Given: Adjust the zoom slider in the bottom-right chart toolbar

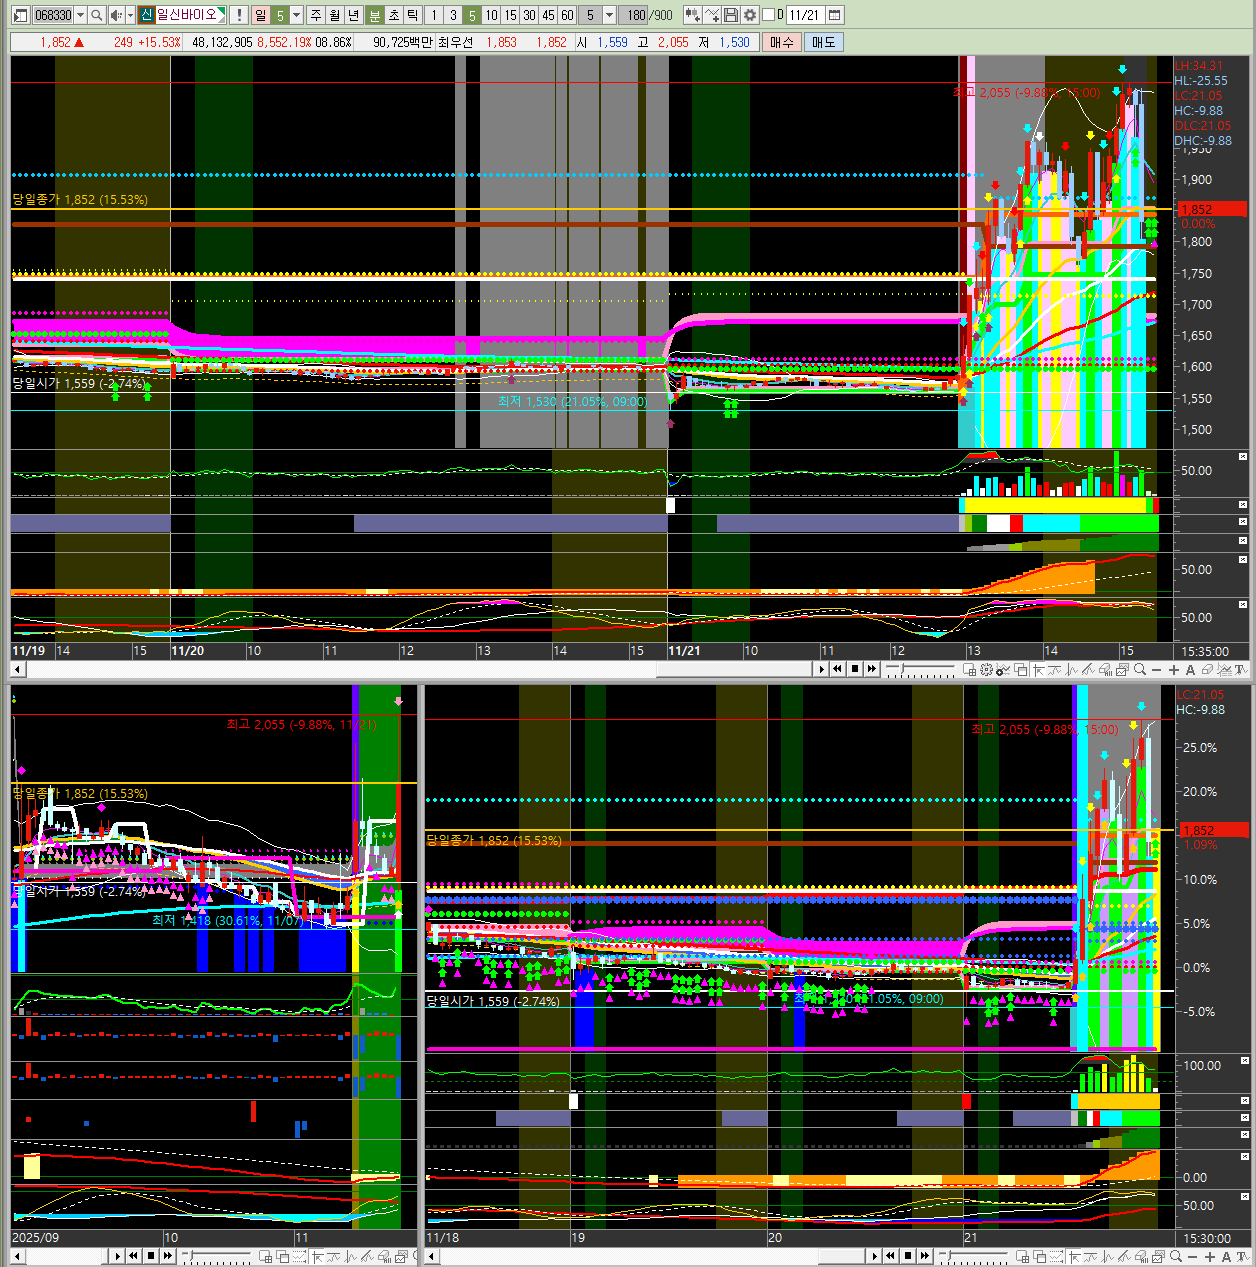Looking at the screenshot, I should (x=973, y=1256).
